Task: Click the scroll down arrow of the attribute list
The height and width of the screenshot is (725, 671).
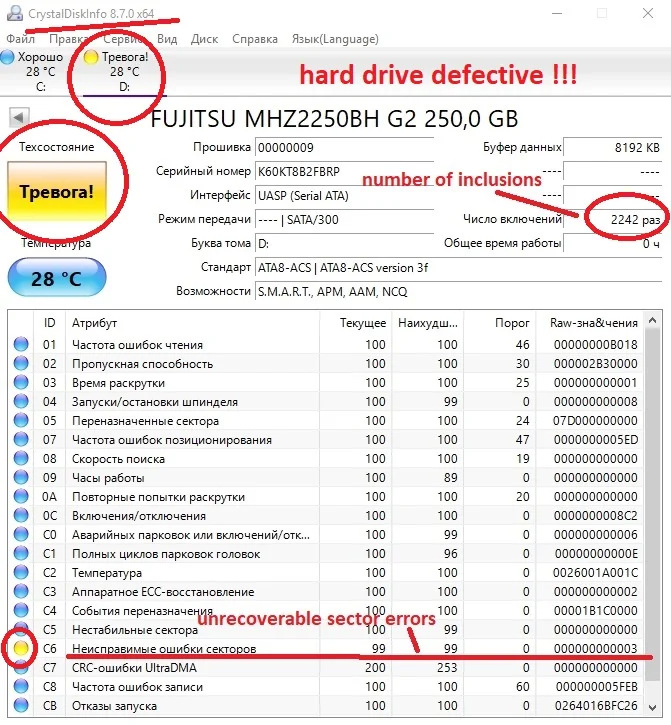Action: pyautogui.click(x=653, y=707)
